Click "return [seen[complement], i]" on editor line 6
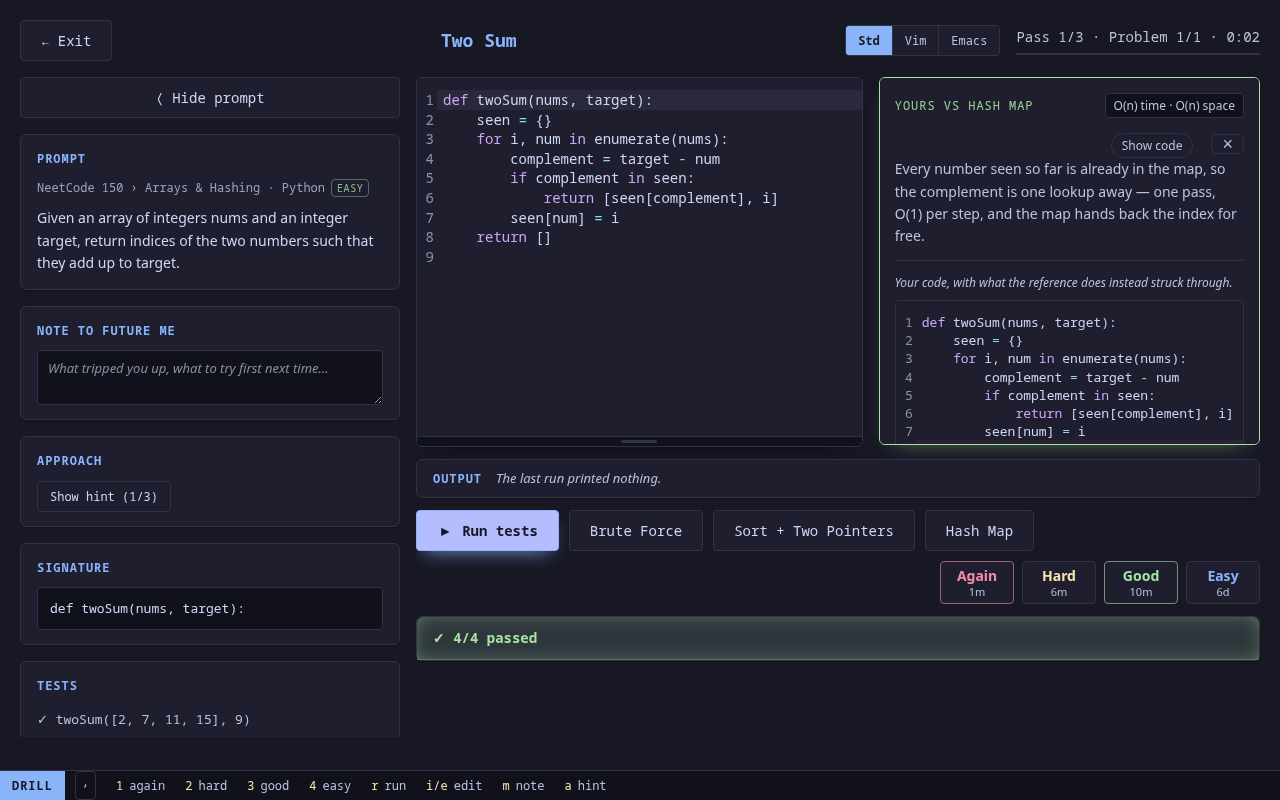The height and width of the screenshot is (800, 1280). click(661, 198)
